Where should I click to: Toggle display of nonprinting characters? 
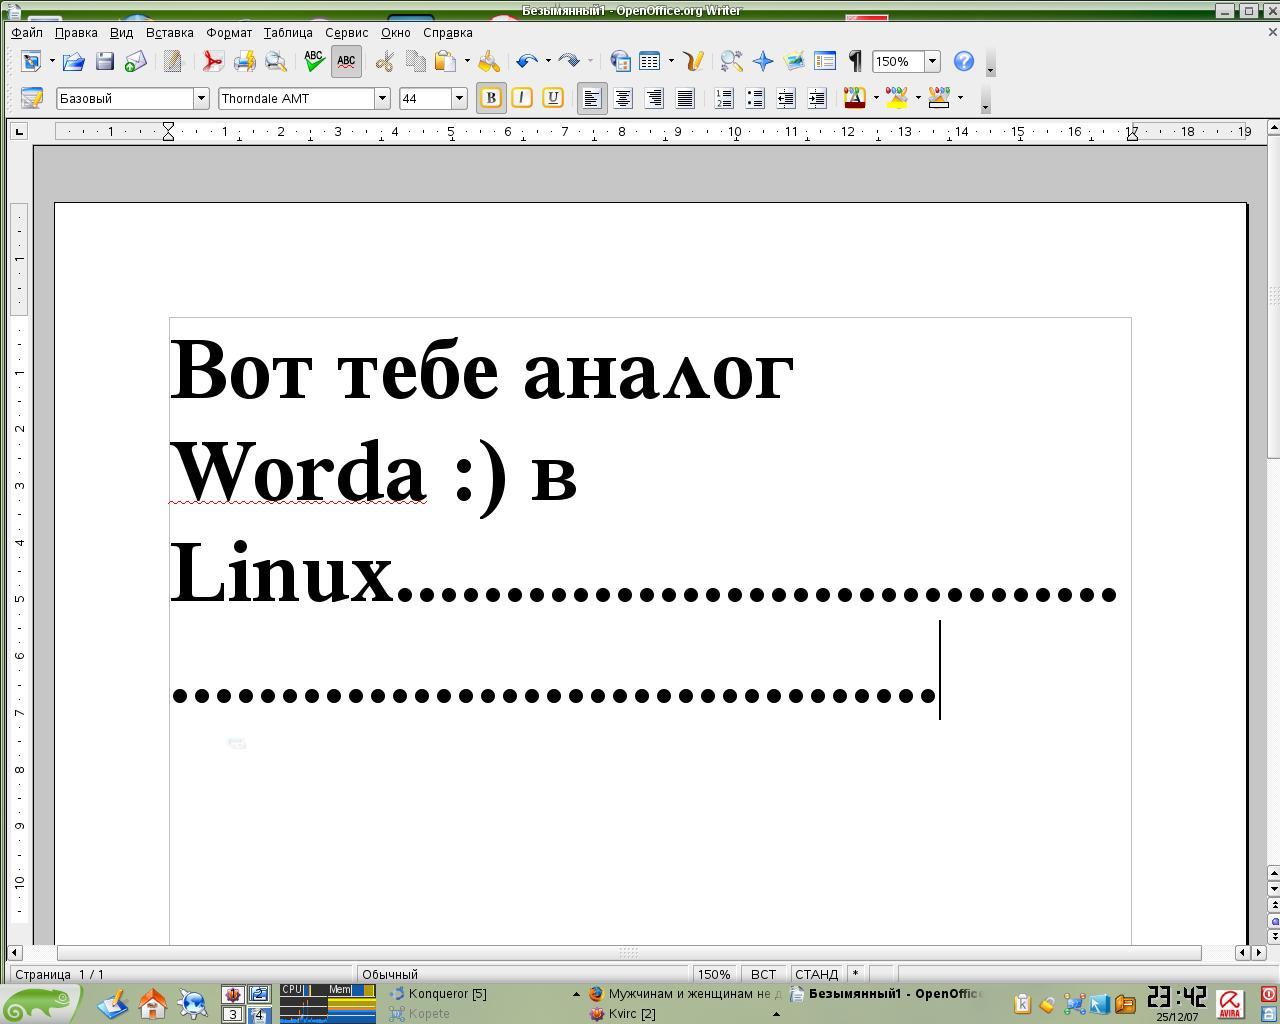tap(853, 61)
